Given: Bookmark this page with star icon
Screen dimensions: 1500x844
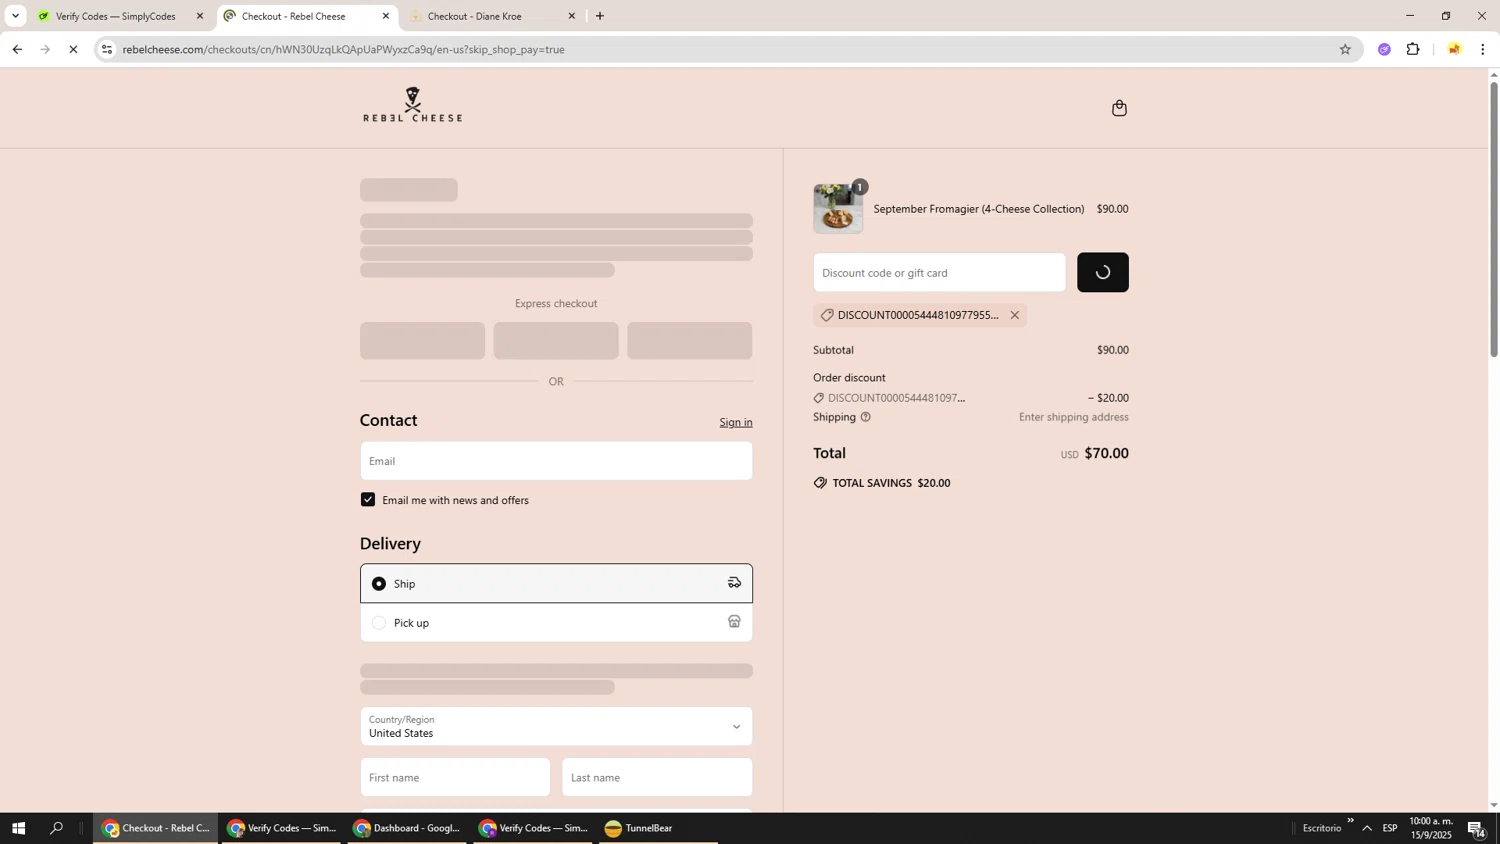Looking at the screenshot, I should (1345, 49).
